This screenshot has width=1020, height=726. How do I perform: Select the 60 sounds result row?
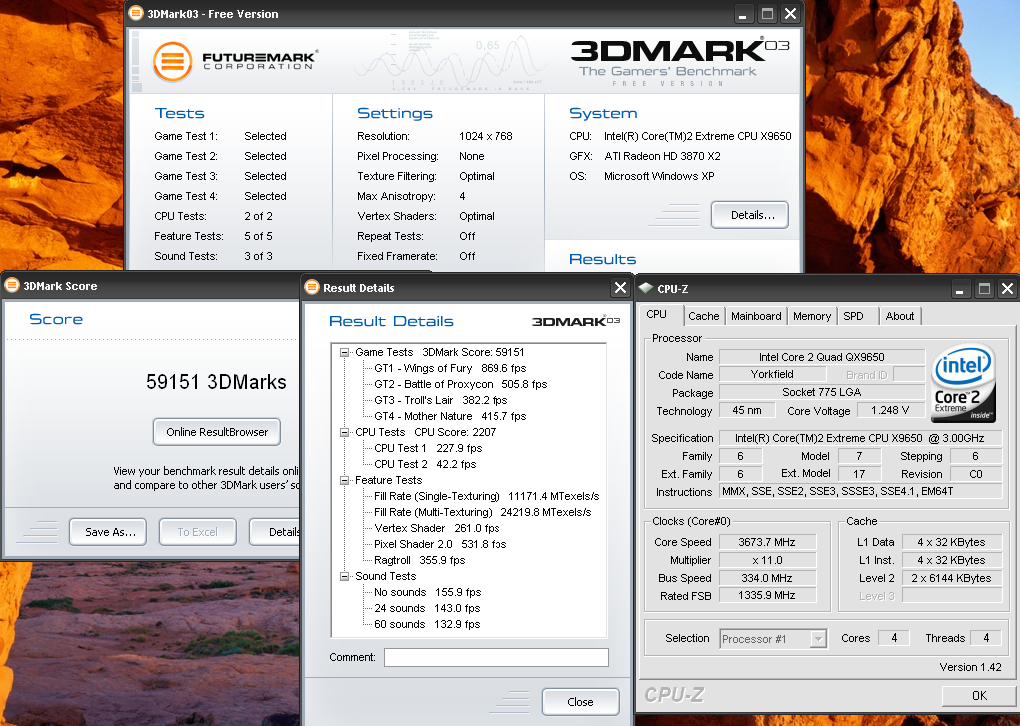427,624
